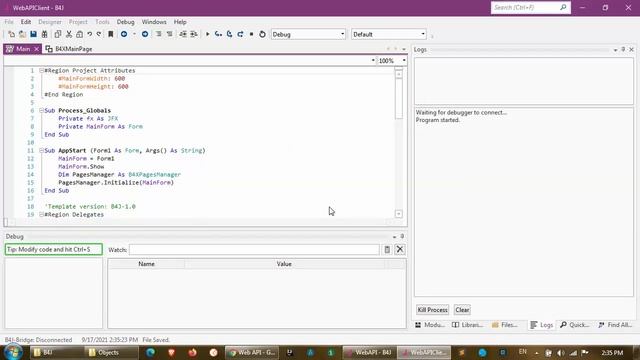Collapse the Delegates region
Image resolution: width=640 pixels, height=360 pixels.
(x=41, y=215)
